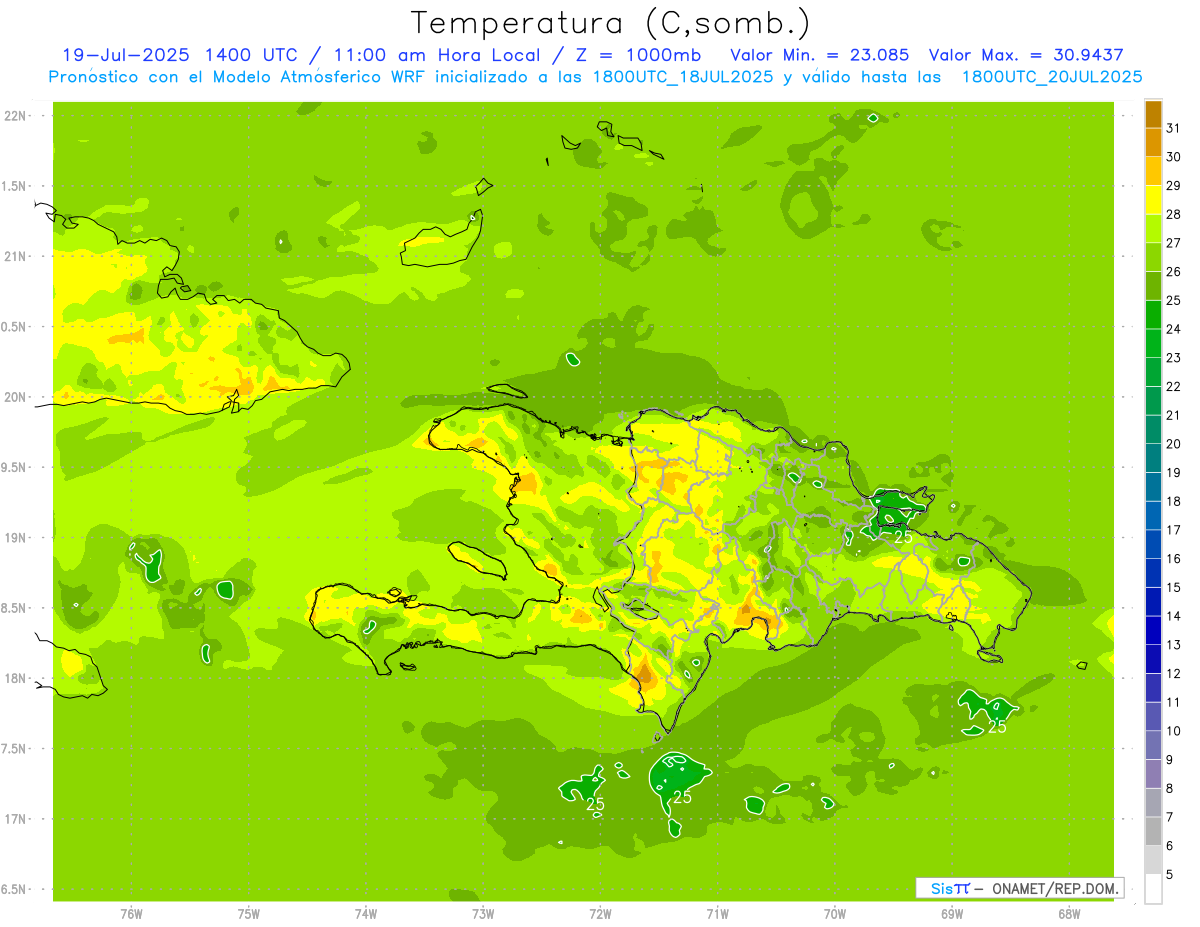This screenshot has height=927, width=1200.
Task: Click the legend value '12'
Action: [x=1174, y=674]
